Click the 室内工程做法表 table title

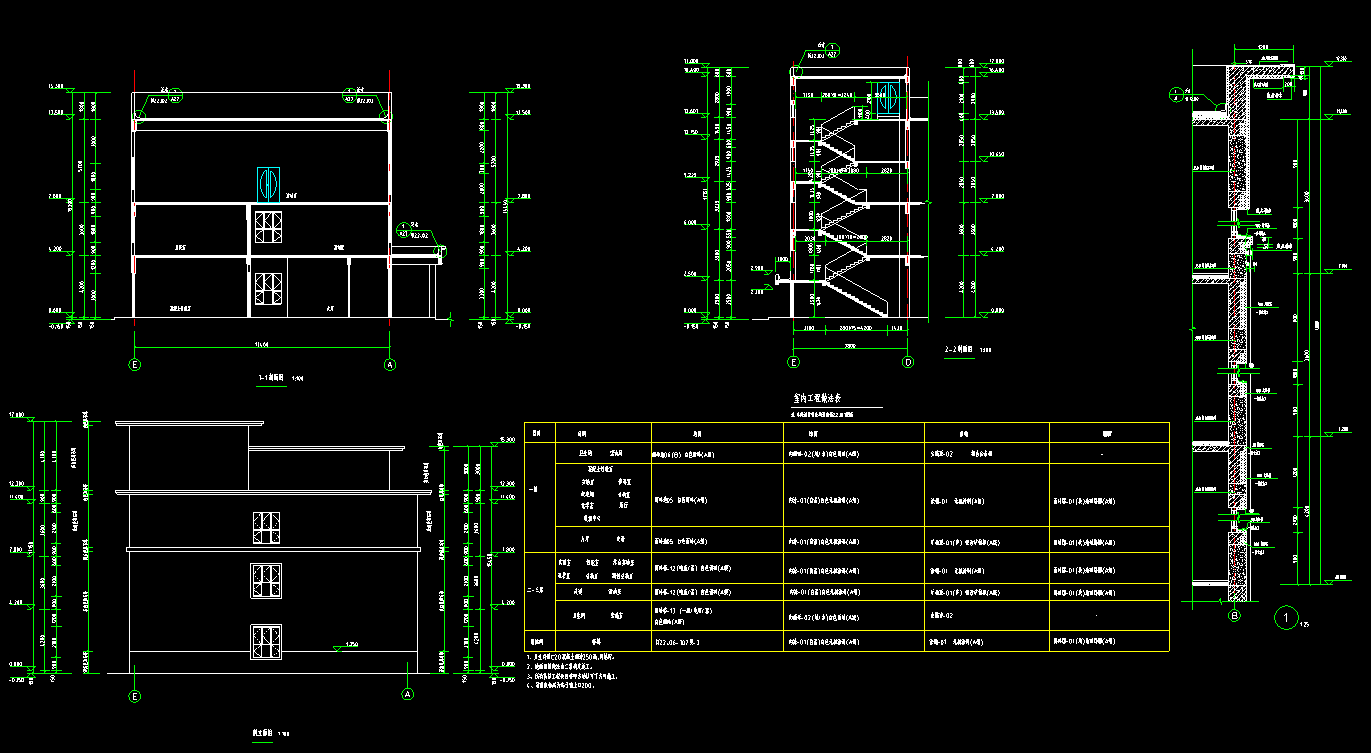(x=820, y=397)
